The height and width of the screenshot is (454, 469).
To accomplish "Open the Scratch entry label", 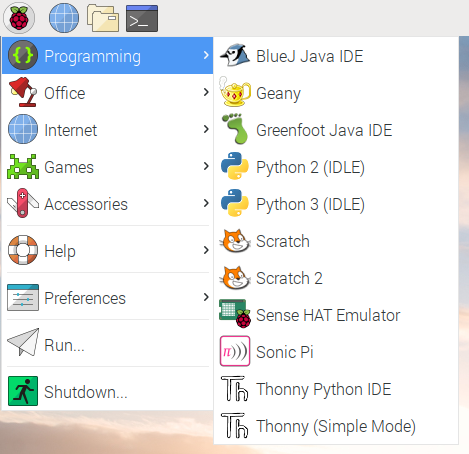I will pyautogui.click(x=283, y=241).
